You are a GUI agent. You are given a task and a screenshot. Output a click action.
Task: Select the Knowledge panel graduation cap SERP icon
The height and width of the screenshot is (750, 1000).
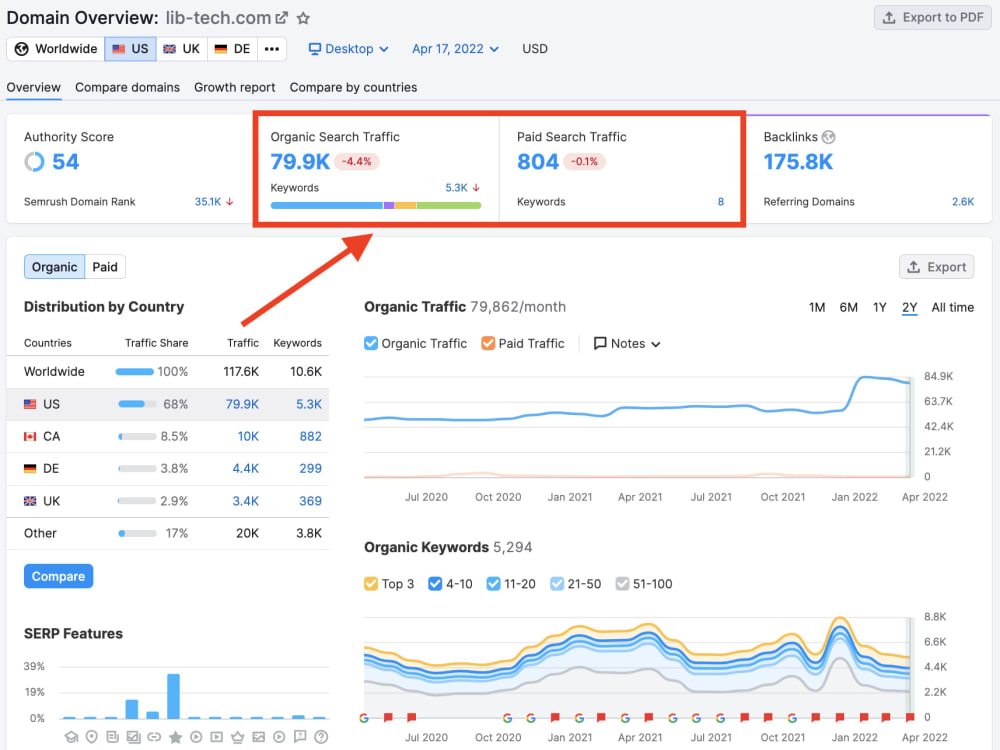click(71, 737)
